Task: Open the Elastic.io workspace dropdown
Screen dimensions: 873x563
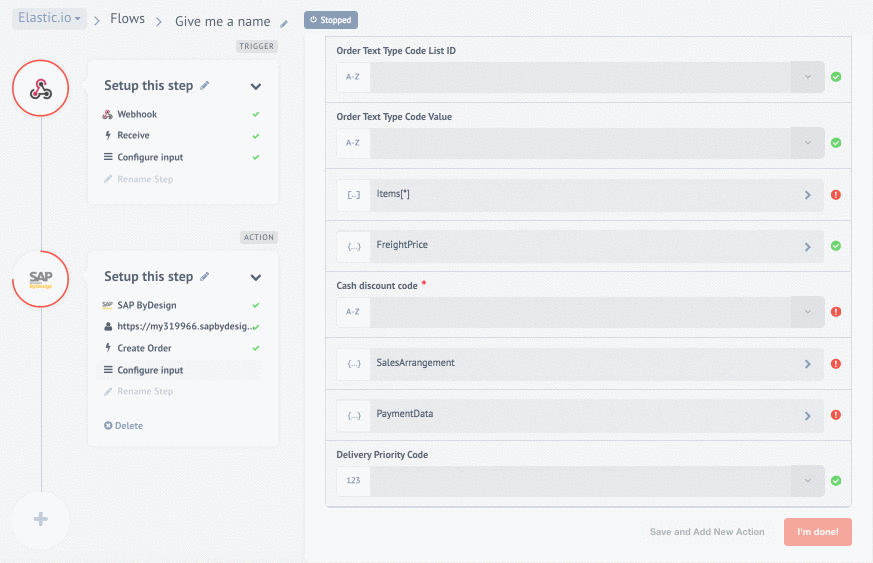Action: click(50, 18)
